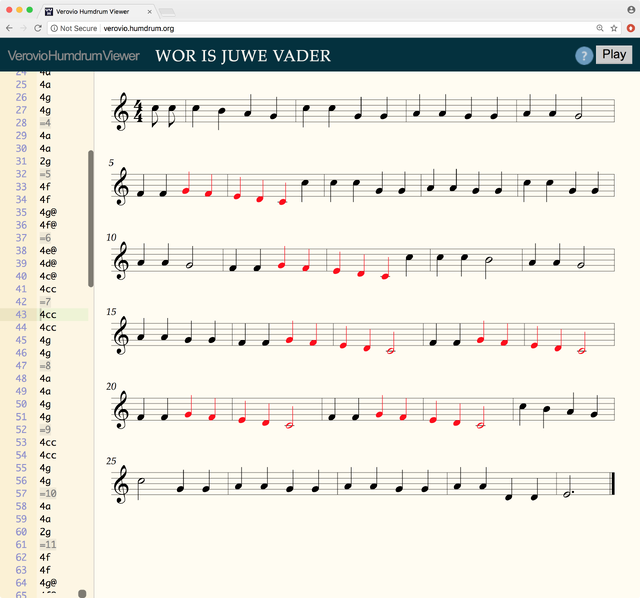Click the title WOR IS JUWE VADER

(x=243, y=56)
